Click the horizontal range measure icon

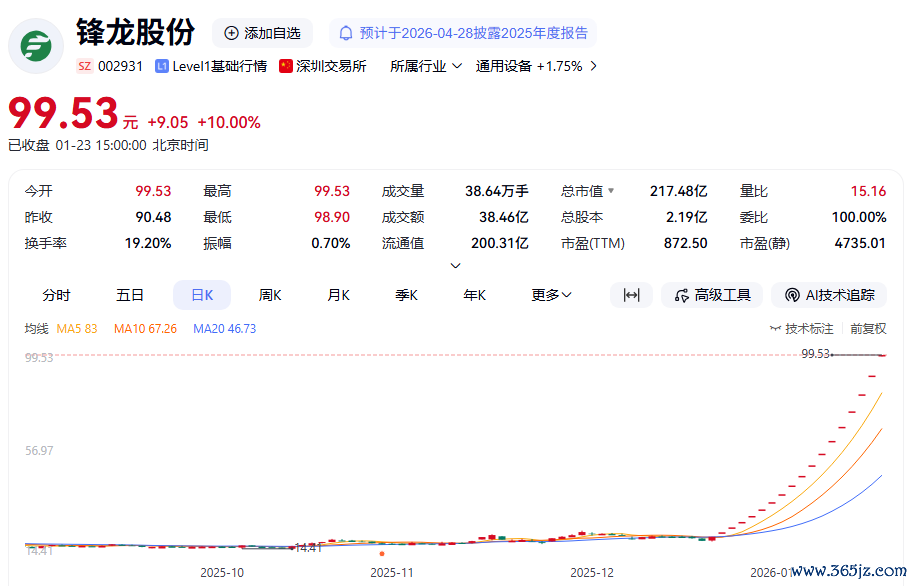(631, 295)
